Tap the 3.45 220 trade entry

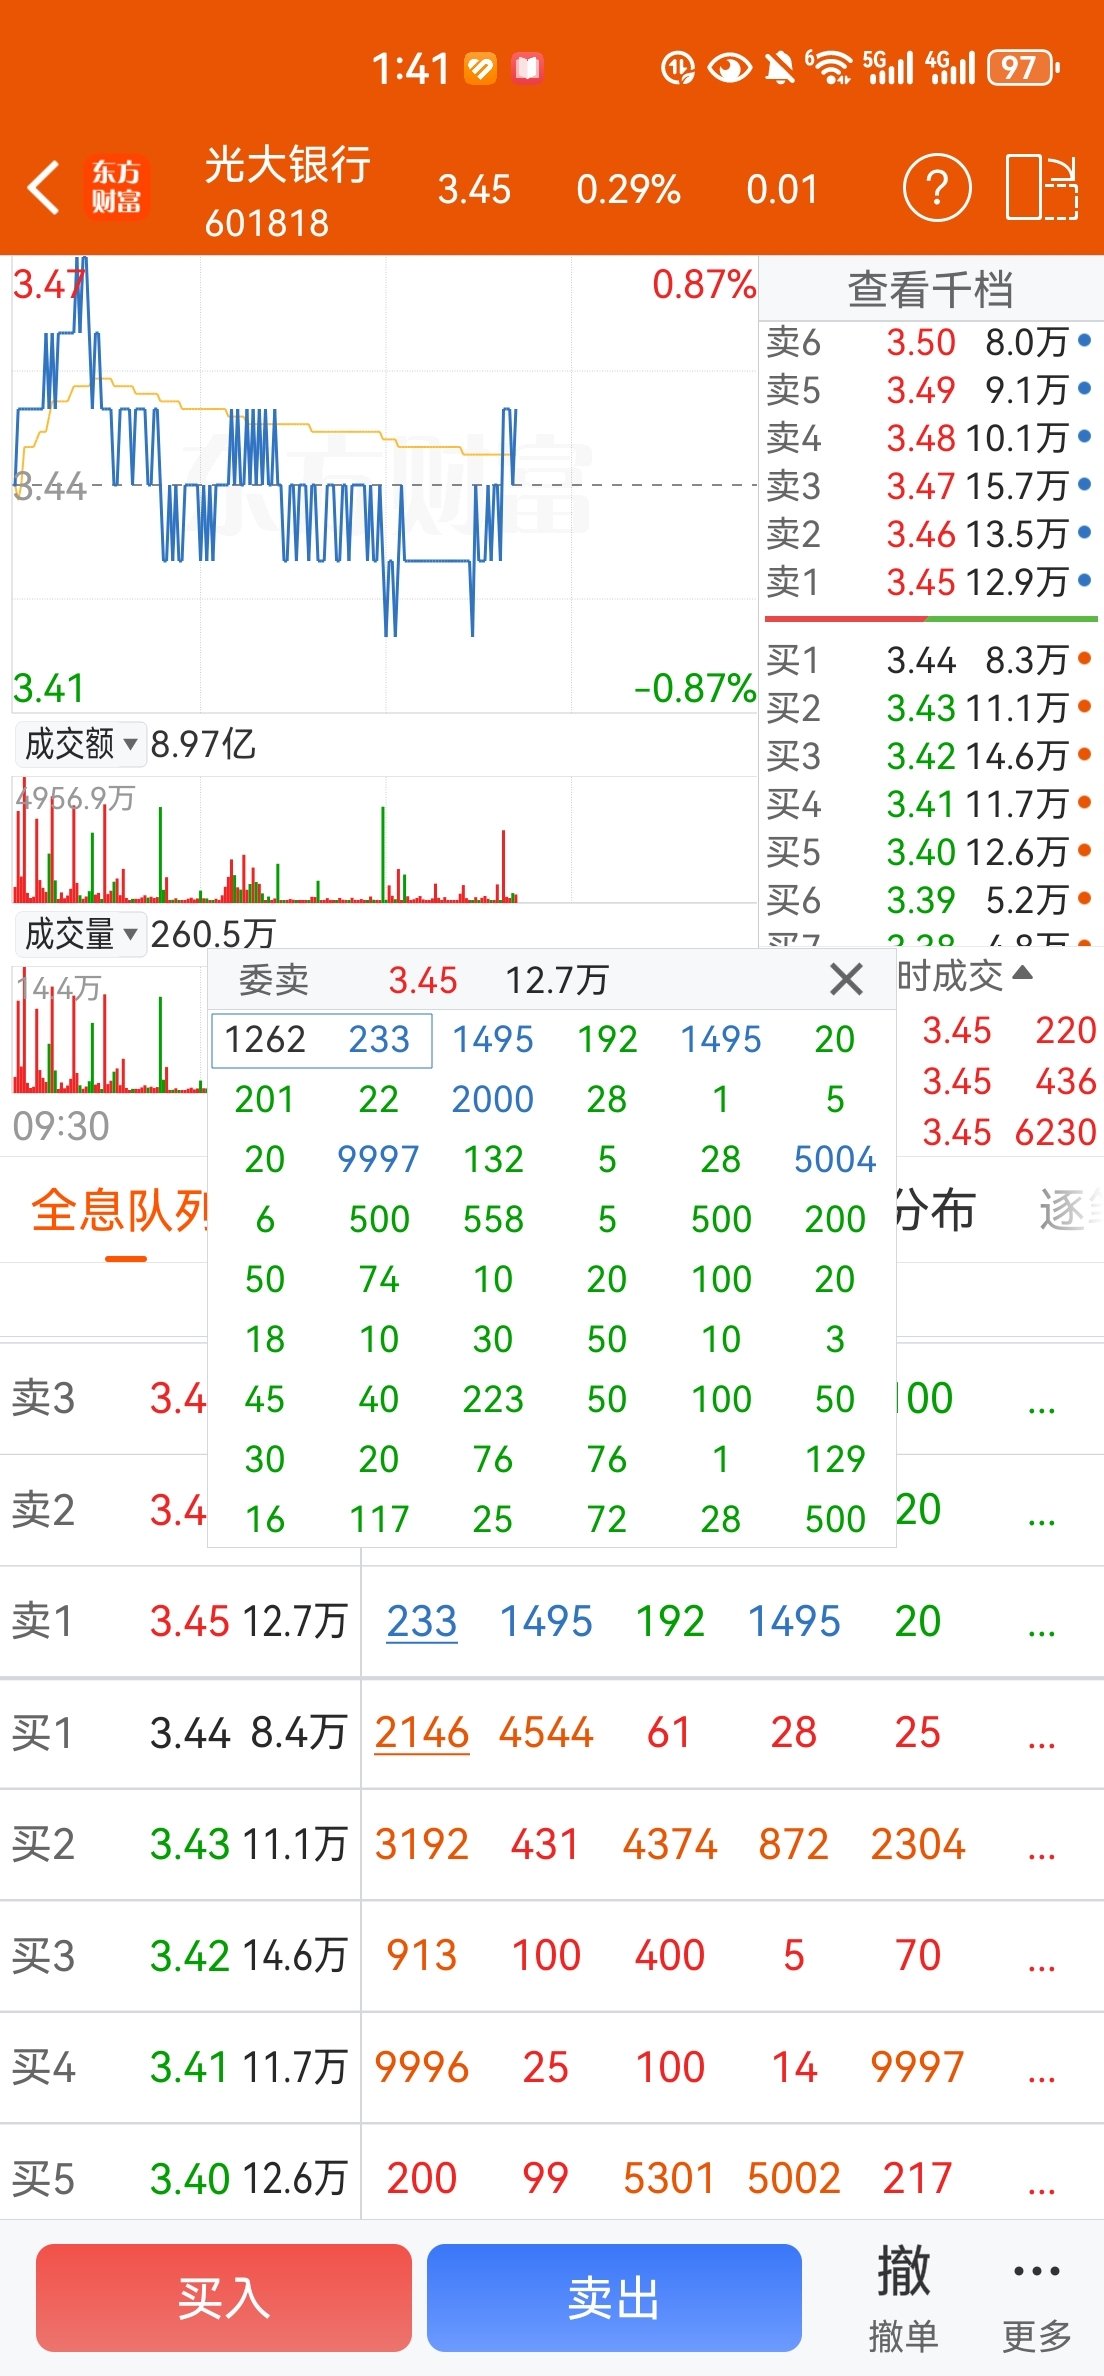click(x=1009, y=1030)
